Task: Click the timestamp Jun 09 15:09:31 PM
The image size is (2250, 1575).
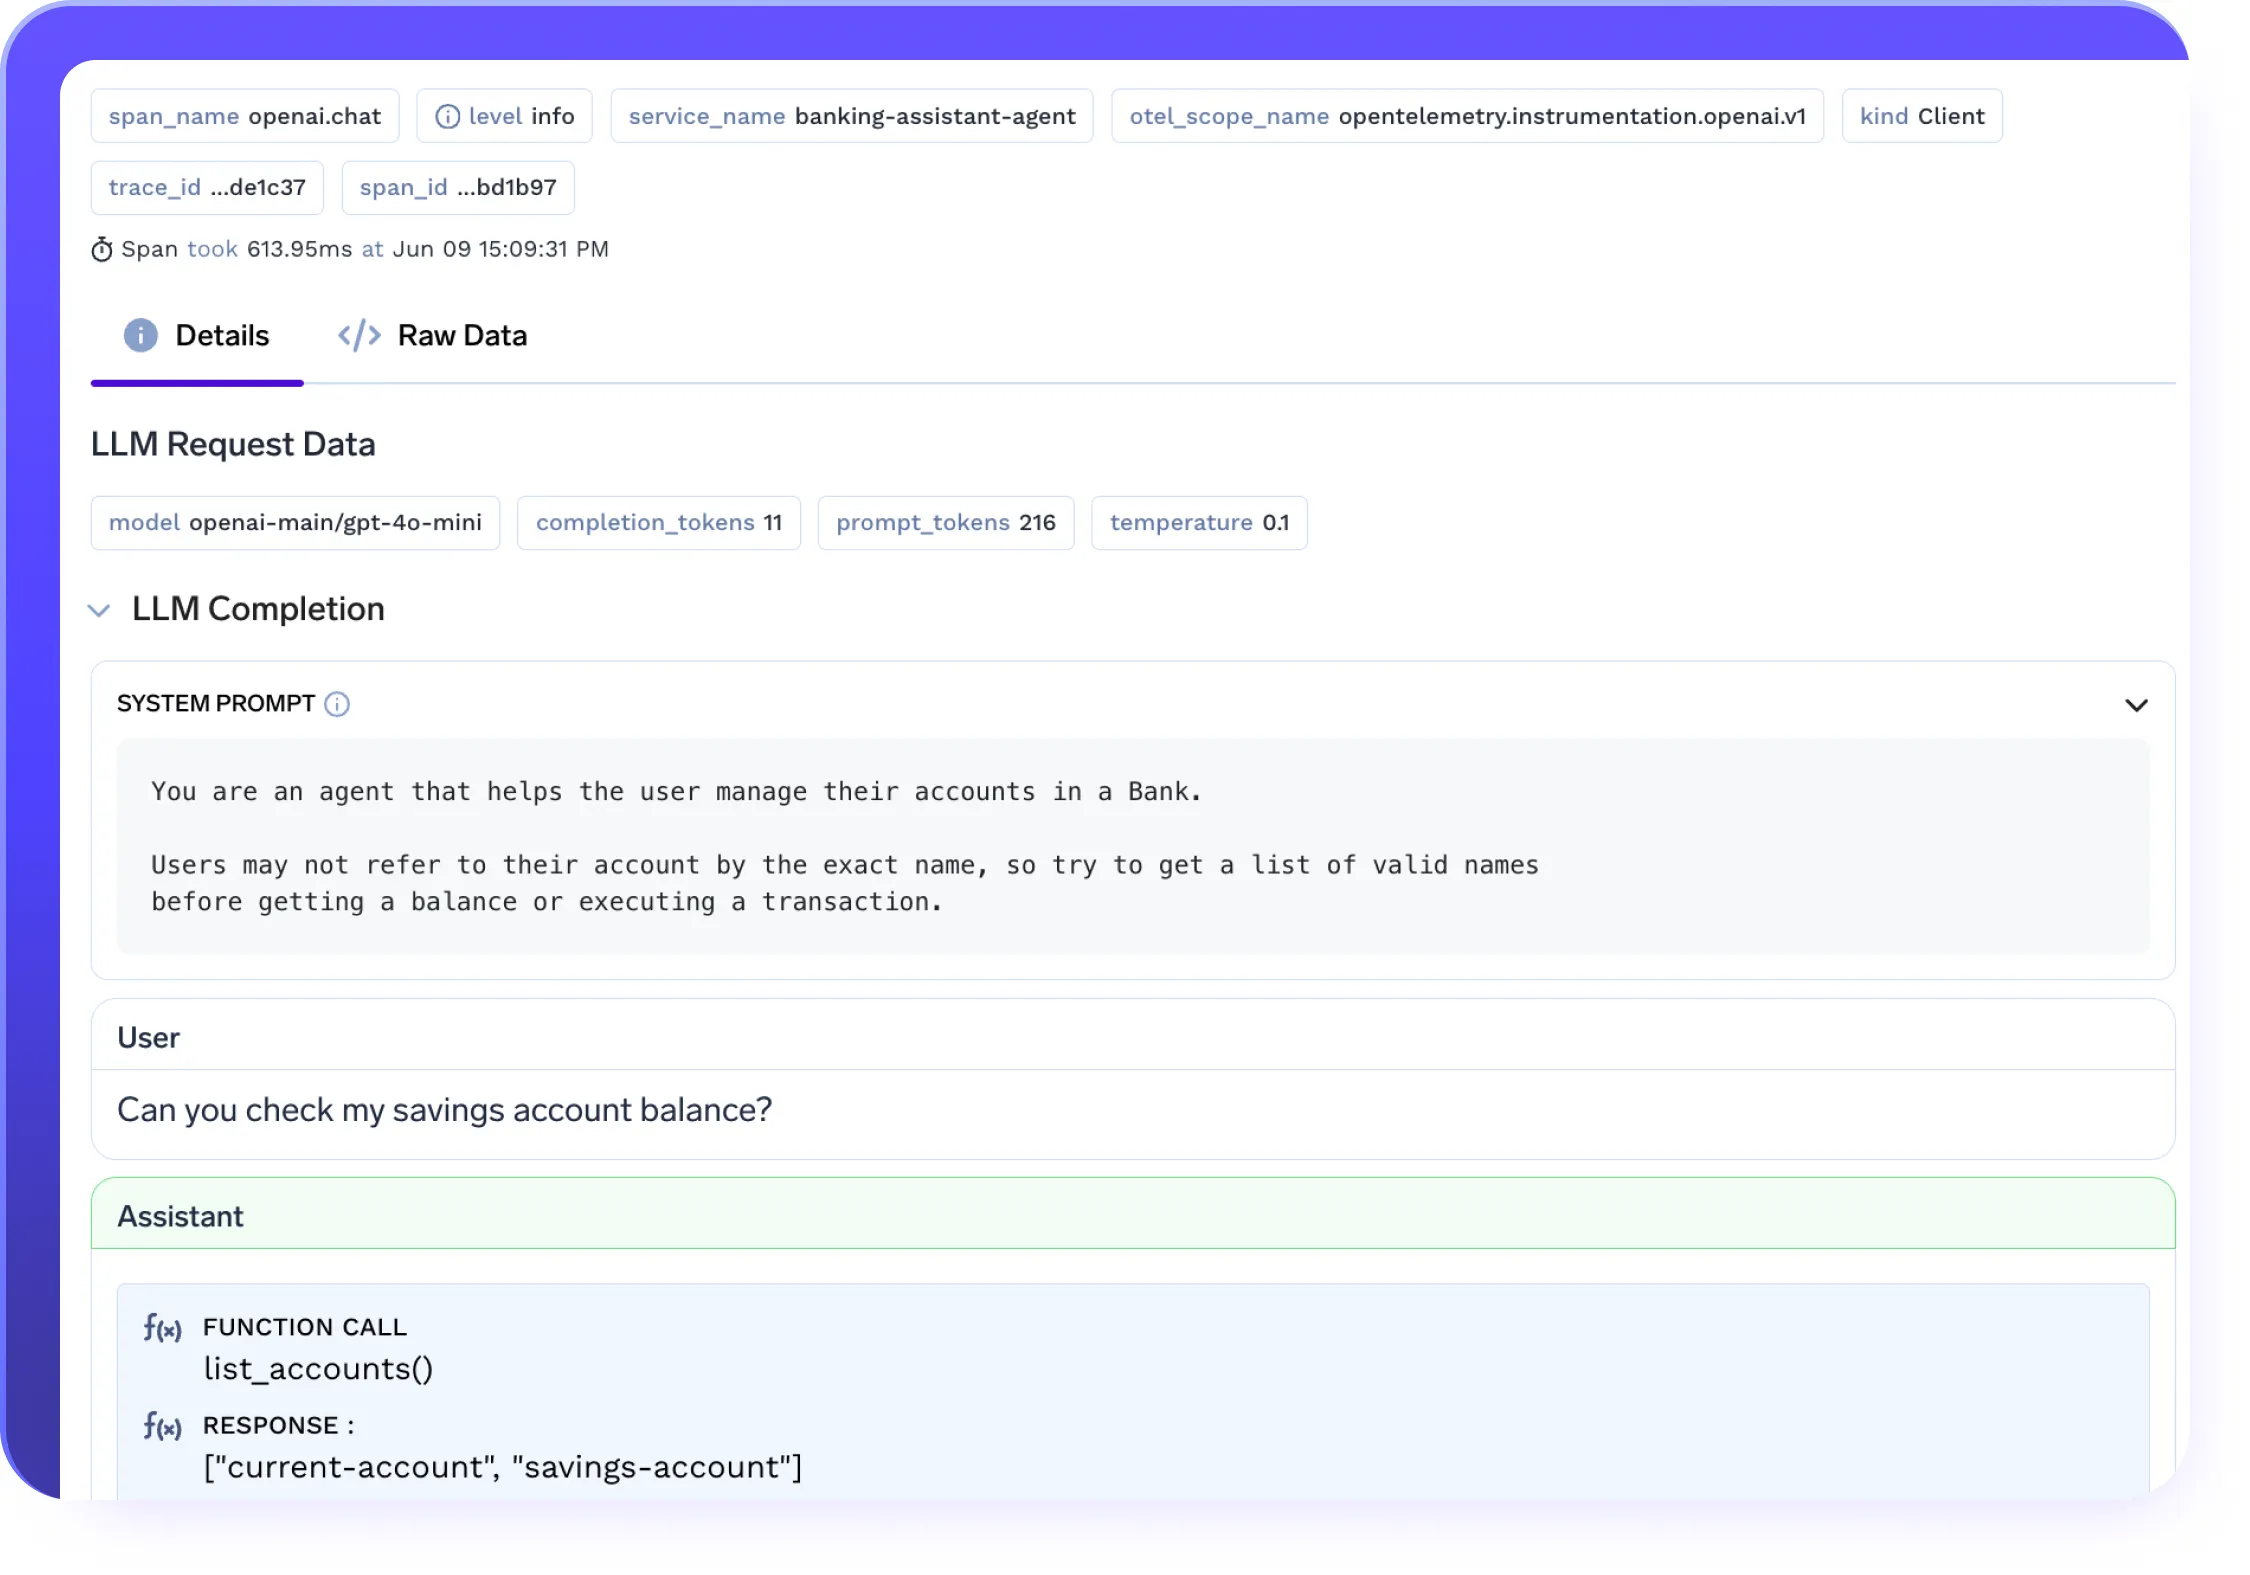Action: click(500, 249)
